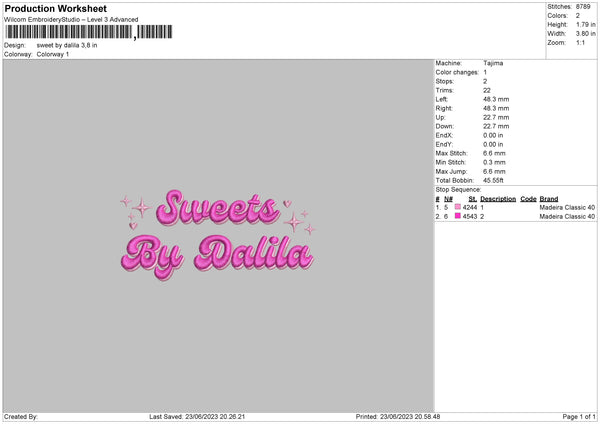Click the barcode below the worksheet title

point(89,32)
